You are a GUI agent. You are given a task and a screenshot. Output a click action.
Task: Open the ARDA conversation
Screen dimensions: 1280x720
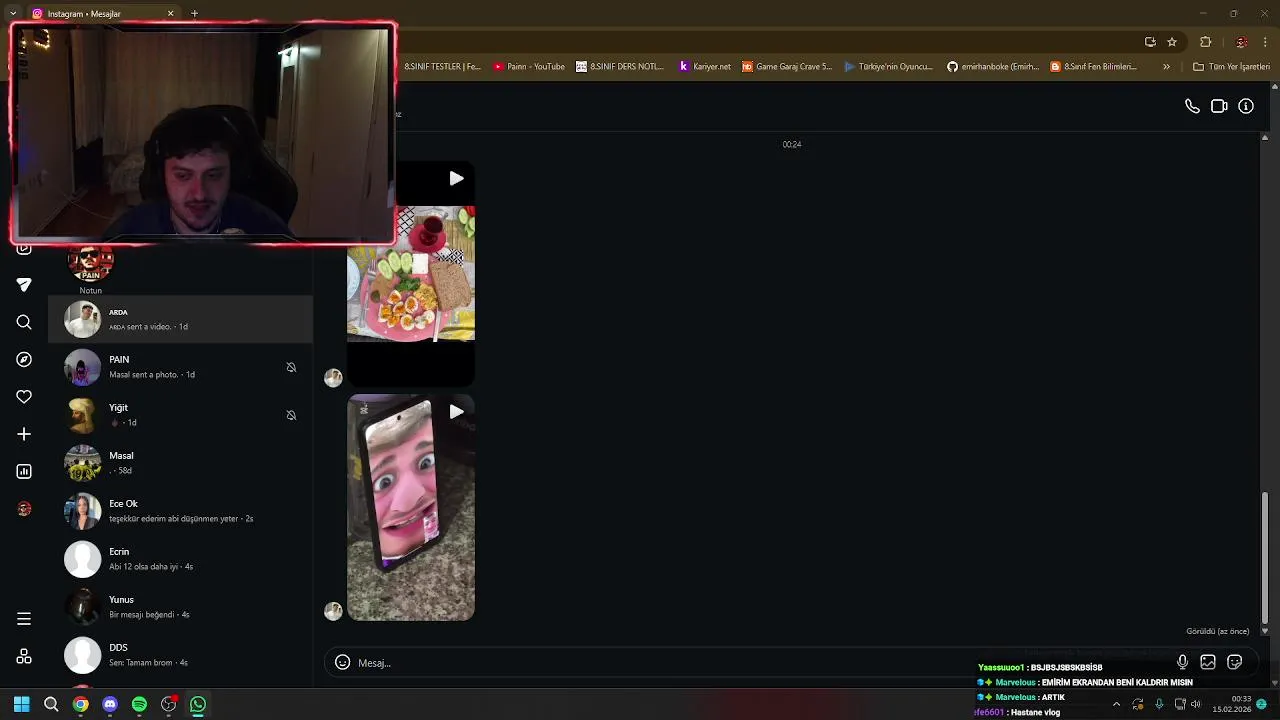click(x=181, y=319)
